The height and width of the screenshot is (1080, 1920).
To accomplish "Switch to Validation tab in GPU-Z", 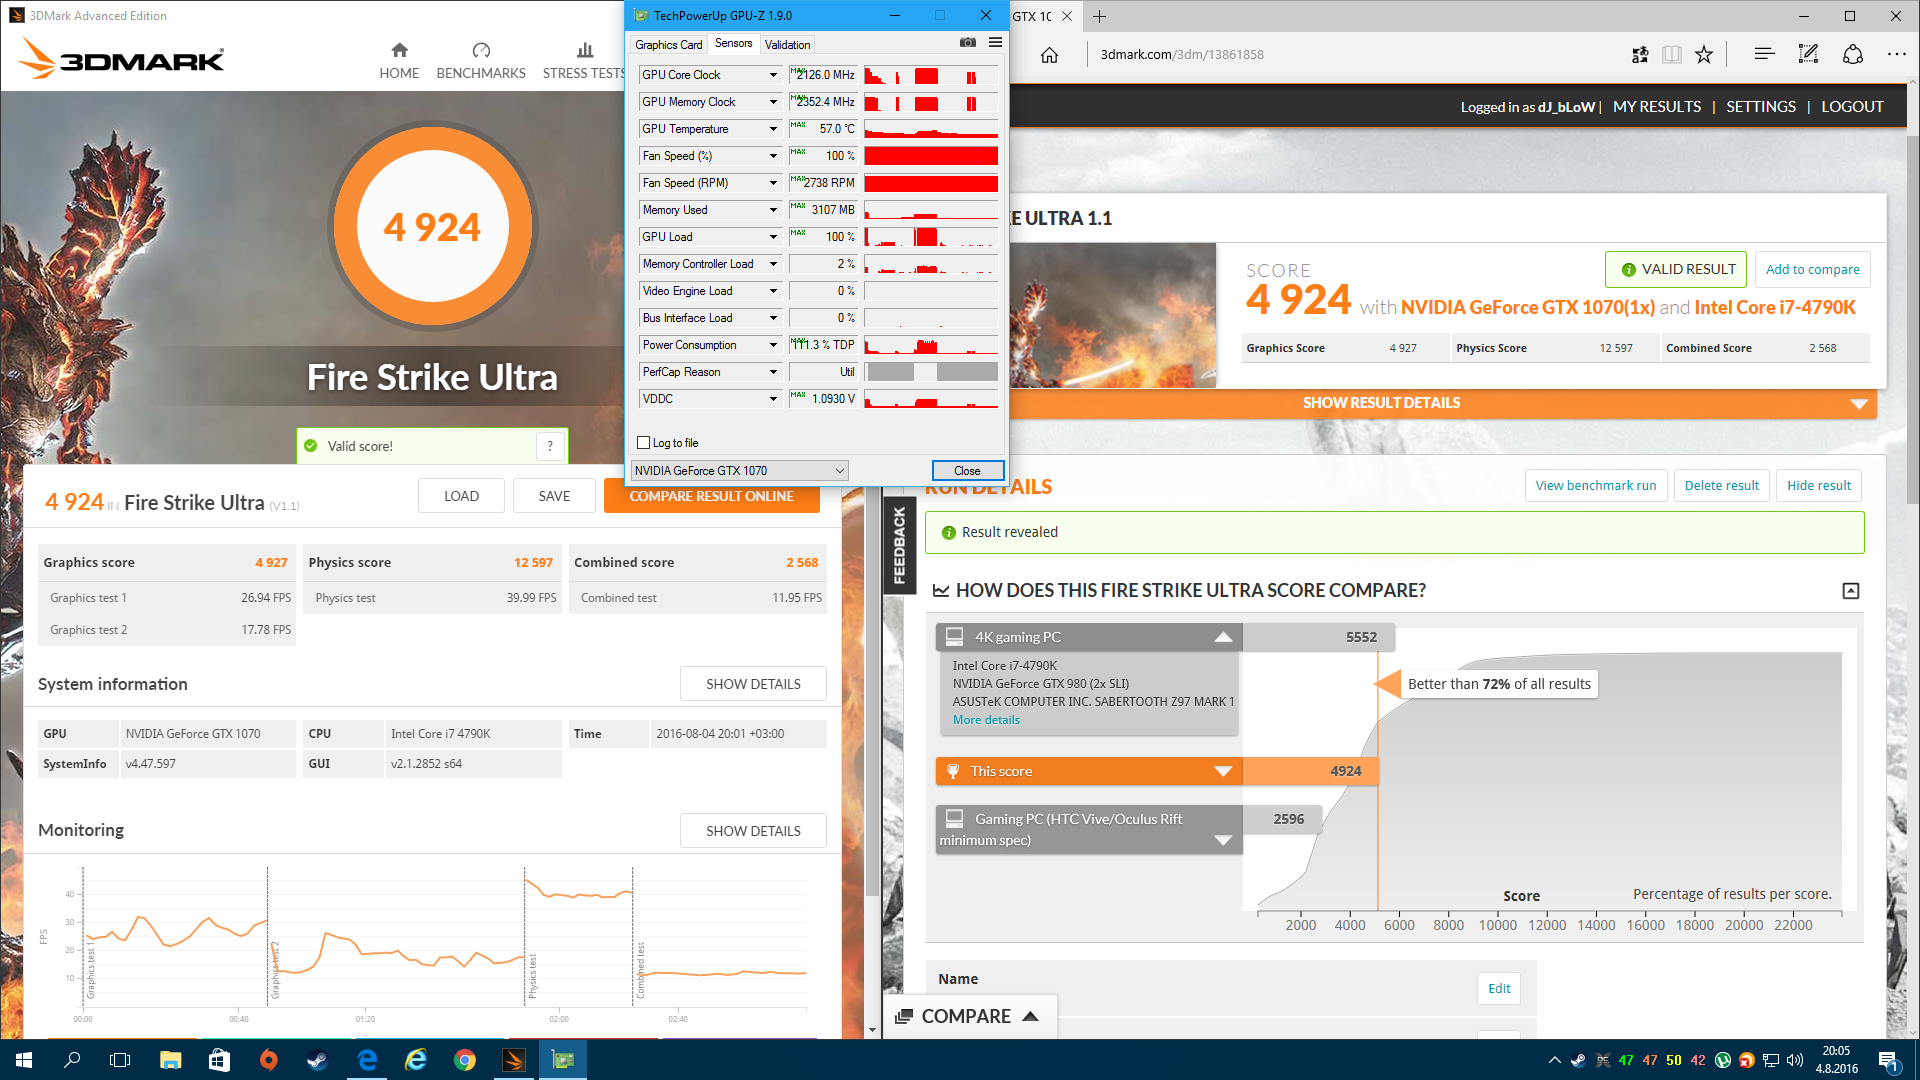I will tap(788, 45).
